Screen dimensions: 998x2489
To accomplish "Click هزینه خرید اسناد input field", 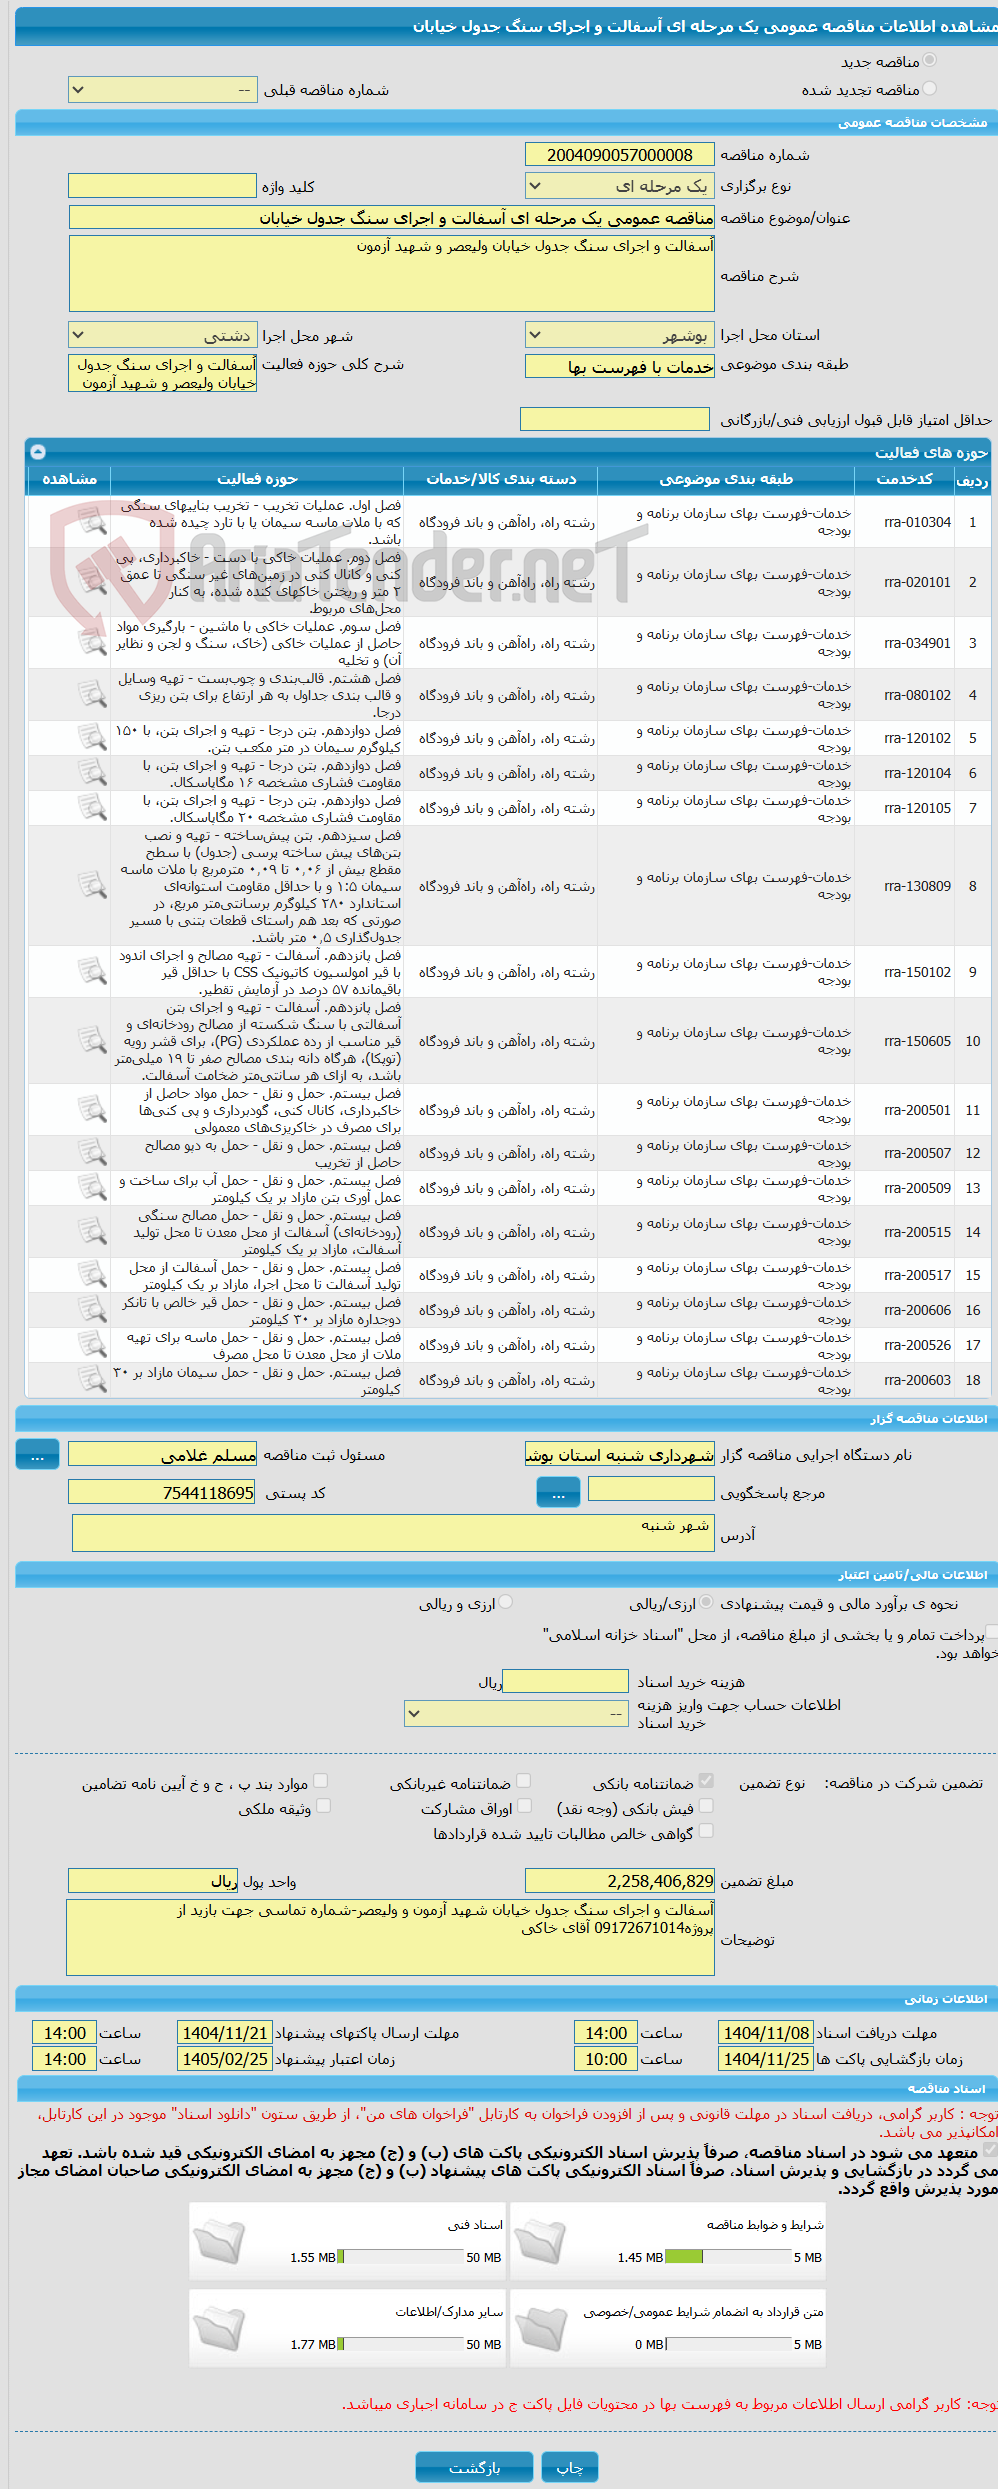I will point(565,1682).
